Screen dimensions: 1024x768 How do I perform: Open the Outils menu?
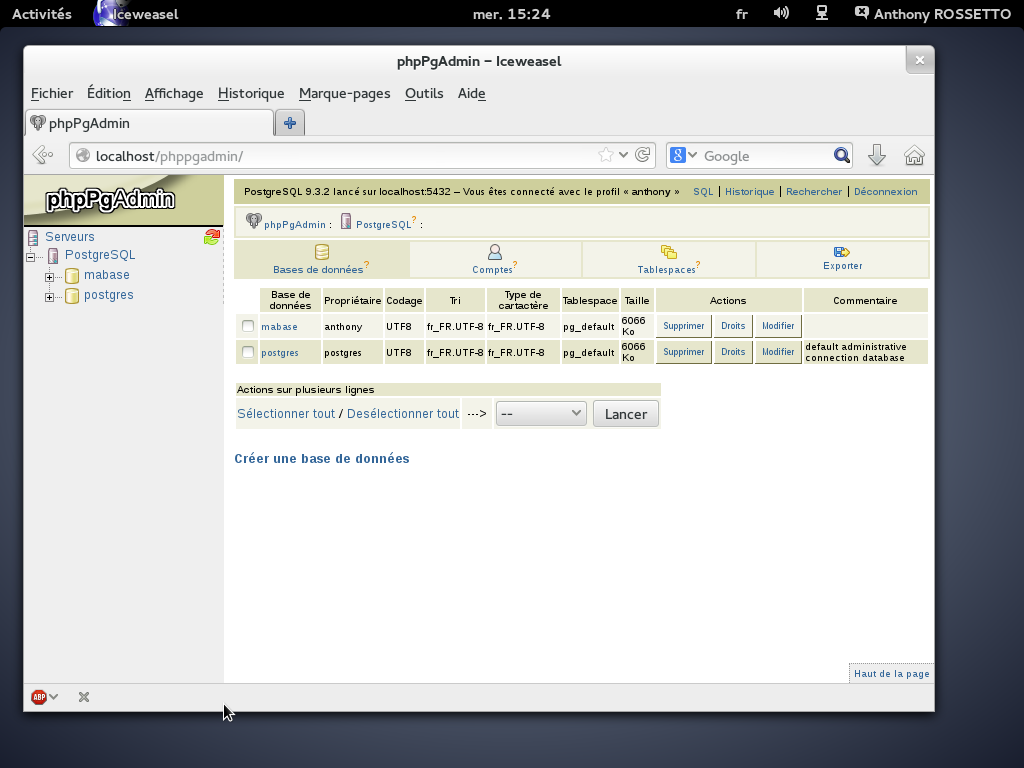(424, 93)
